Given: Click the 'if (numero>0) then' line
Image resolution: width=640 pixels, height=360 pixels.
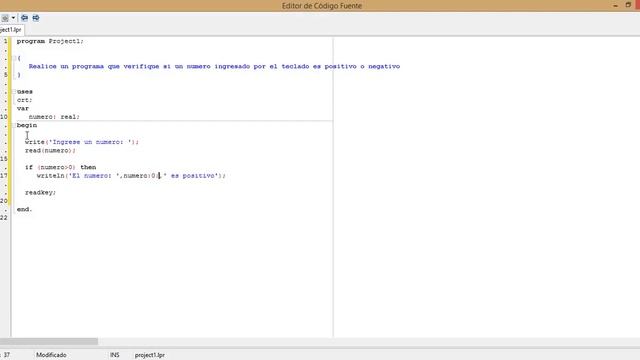Looking at the screenshot, I should pyautogui.click(x=60, y=167).
